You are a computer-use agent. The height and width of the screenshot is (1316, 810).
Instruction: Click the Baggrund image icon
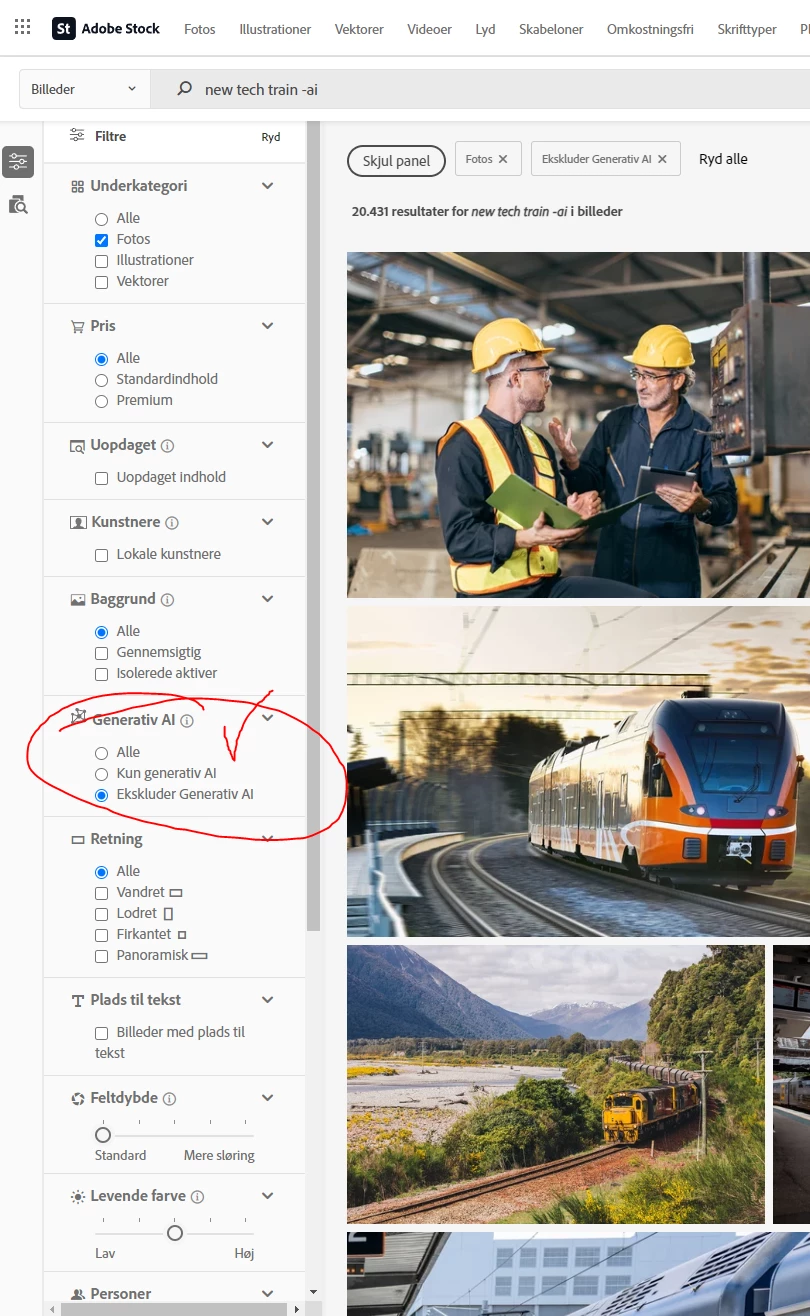[78, 600]
